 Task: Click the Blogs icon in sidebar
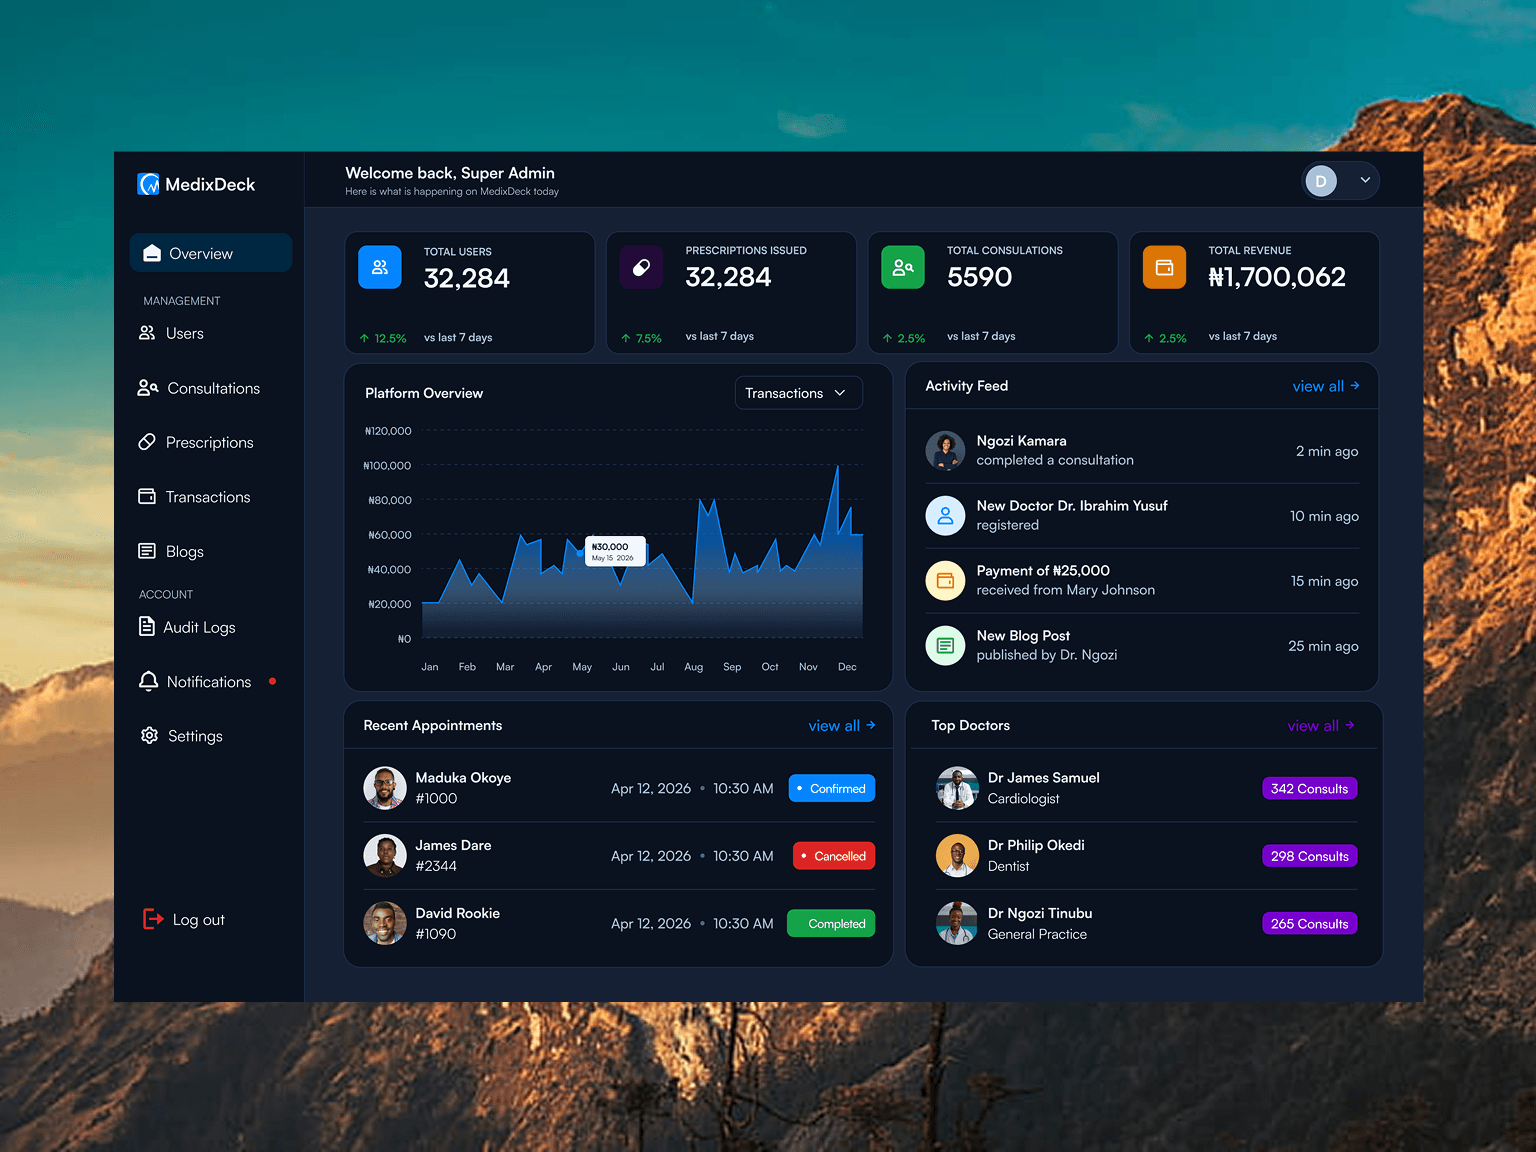tap(147, 551)
